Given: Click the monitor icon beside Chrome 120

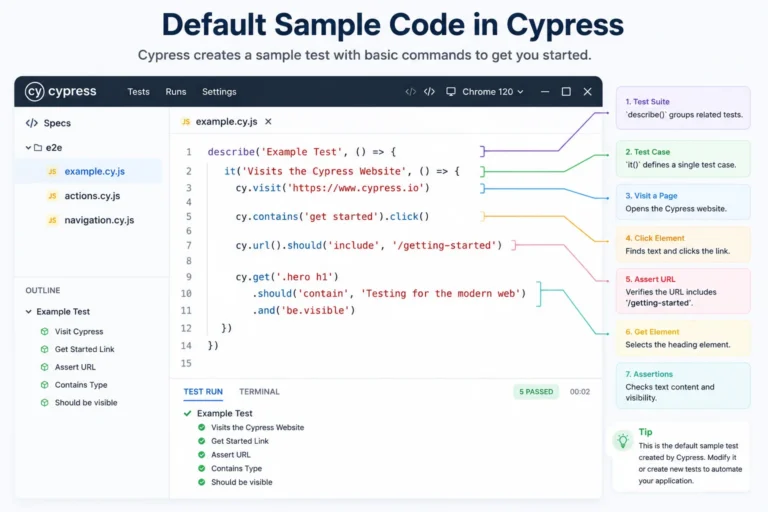Looking at the screenshot, I should (451, 92).
